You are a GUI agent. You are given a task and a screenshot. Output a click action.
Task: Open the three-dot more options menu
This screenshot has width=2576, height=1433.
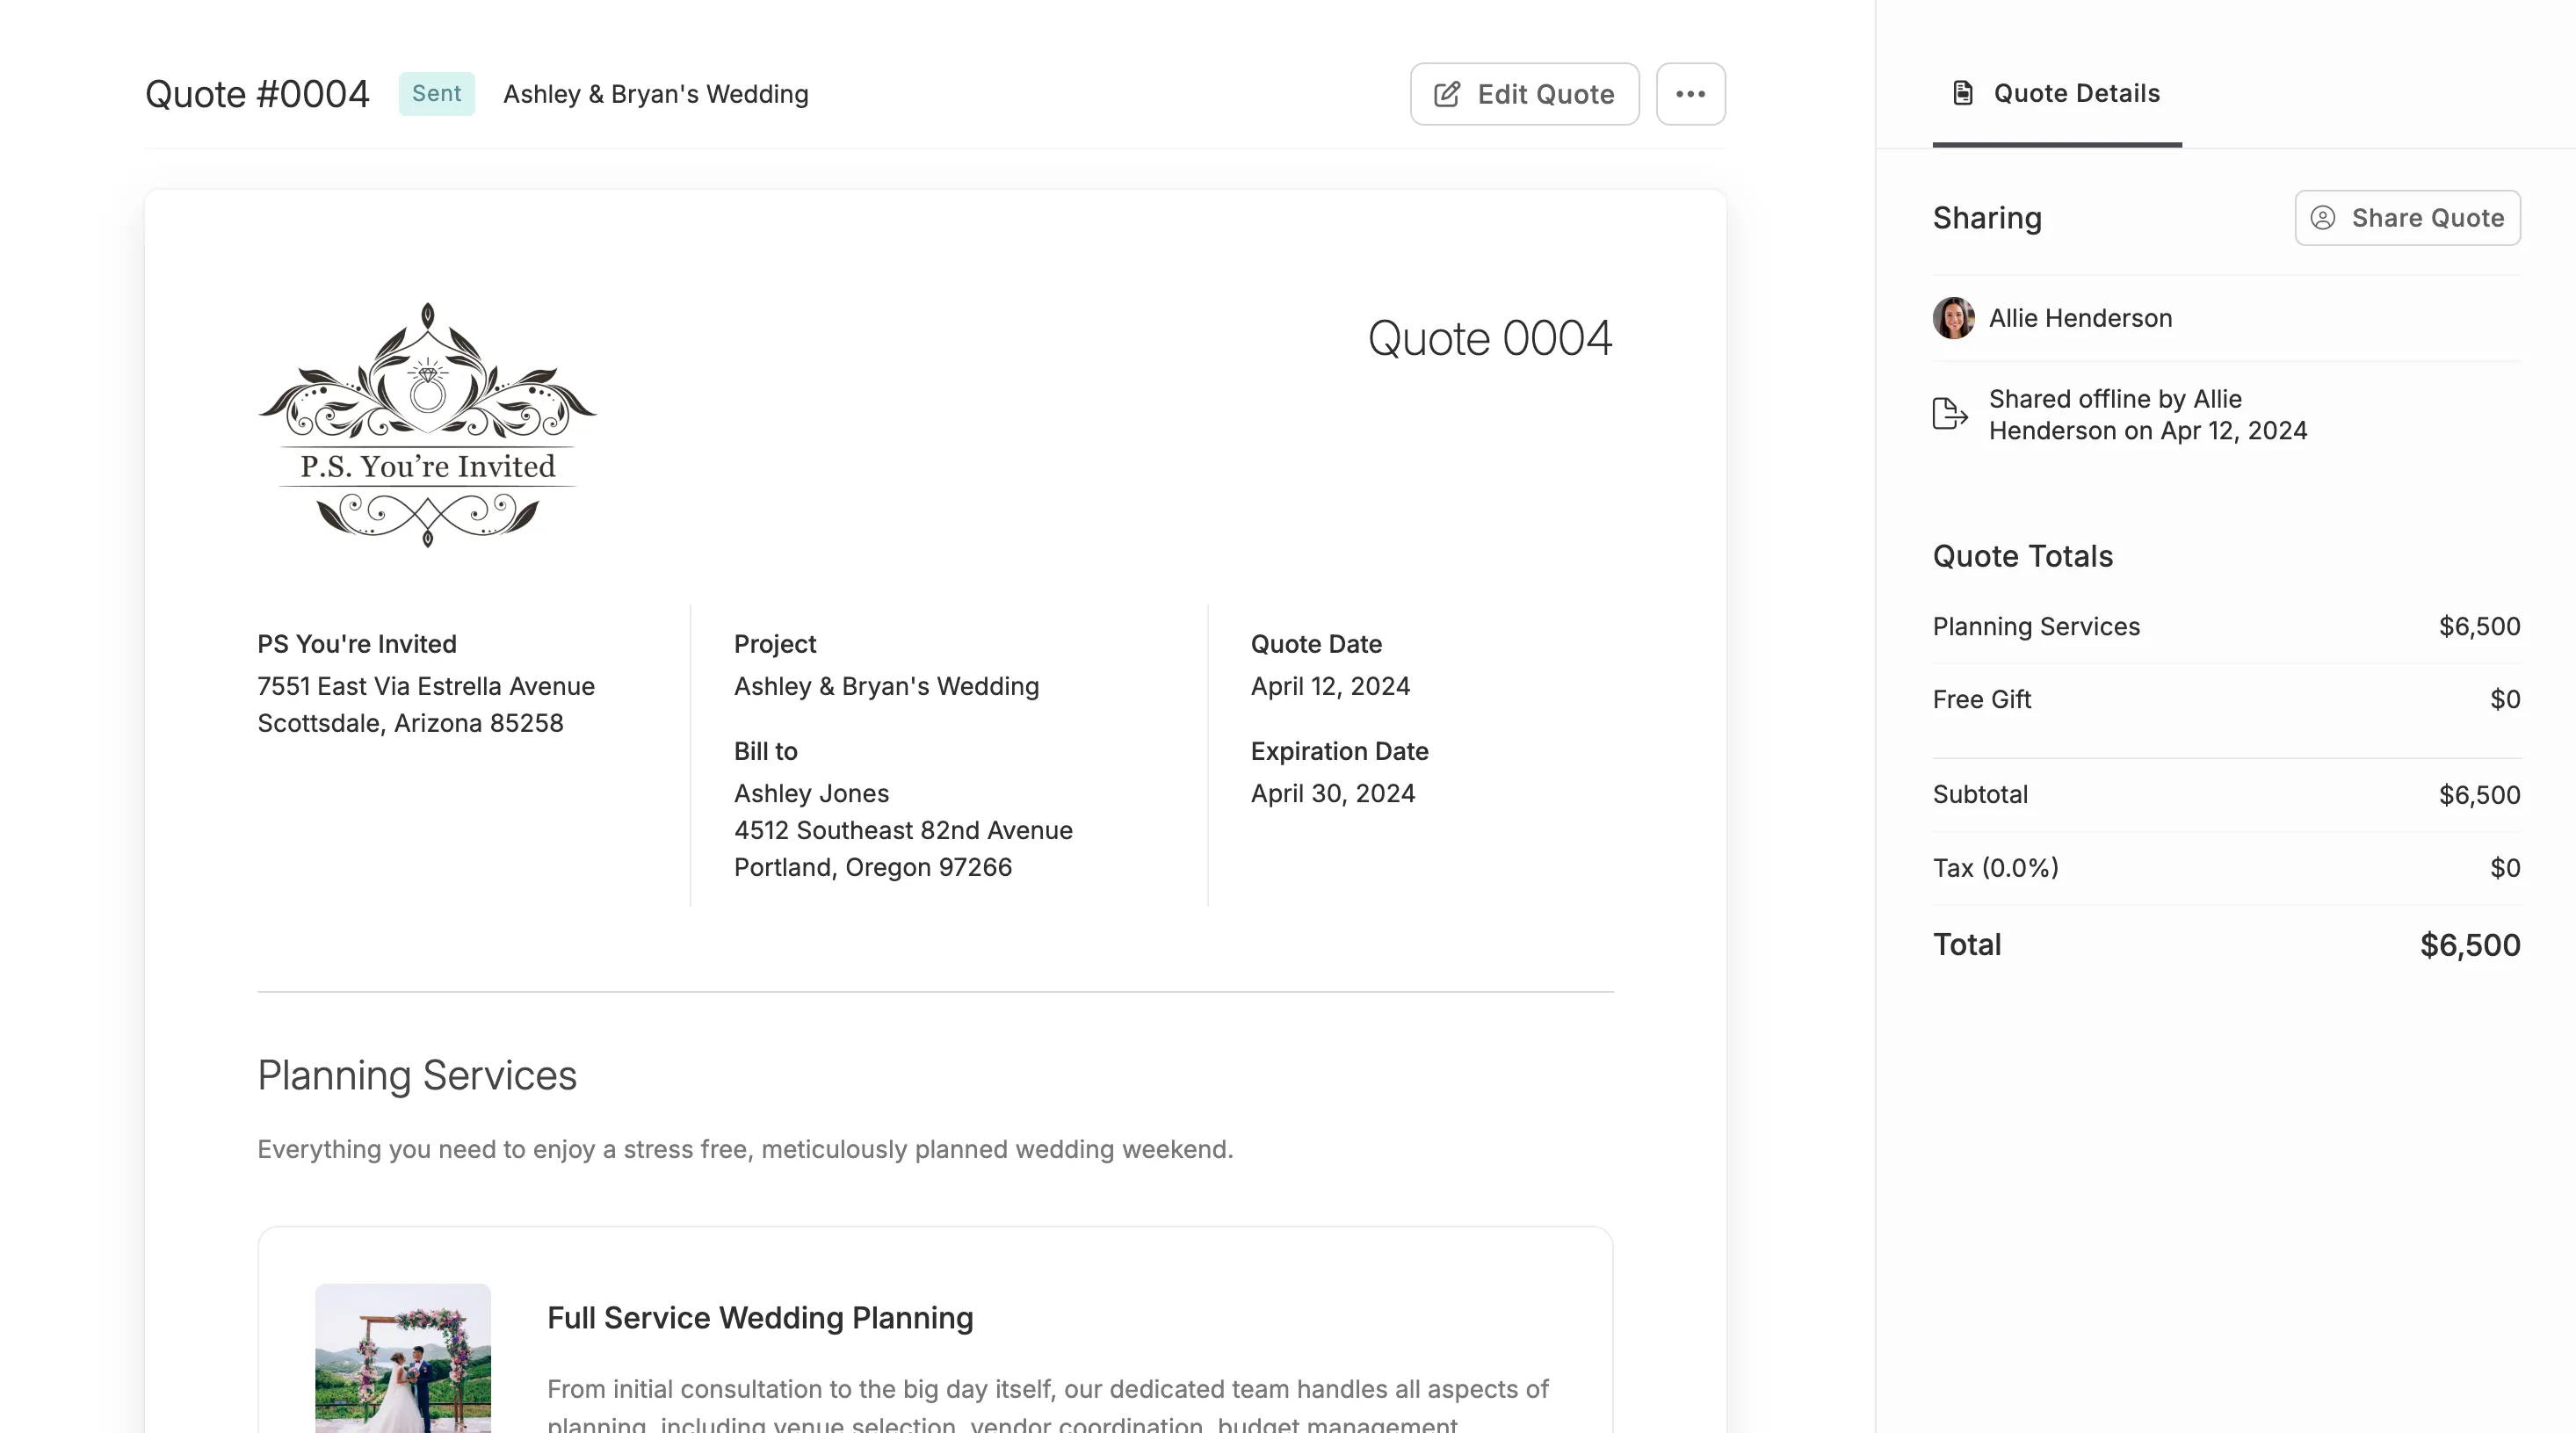coord(1690,94)
